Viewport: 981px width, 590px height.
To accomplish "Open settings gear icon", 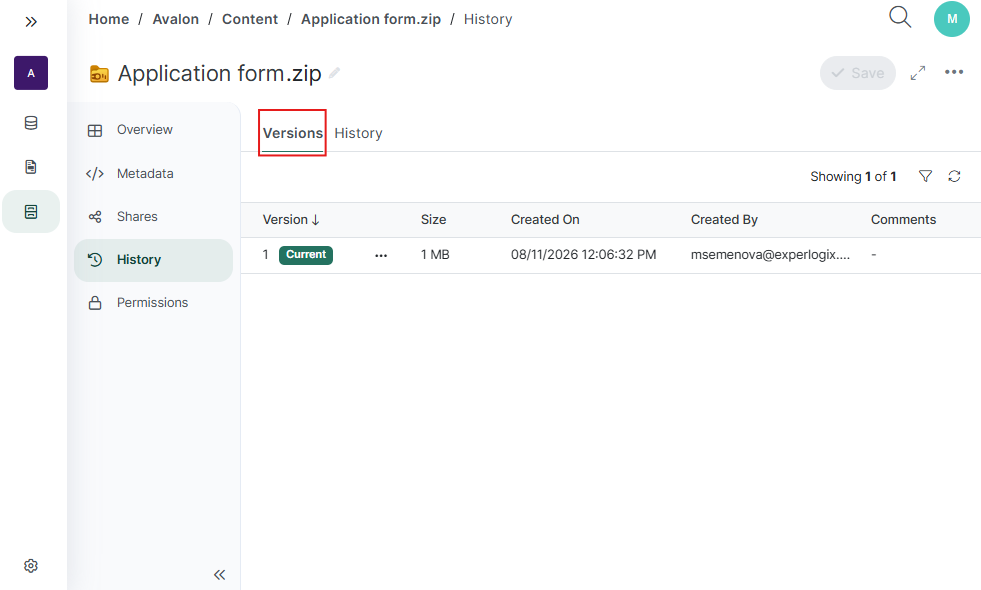I will (x=31, y=566).
